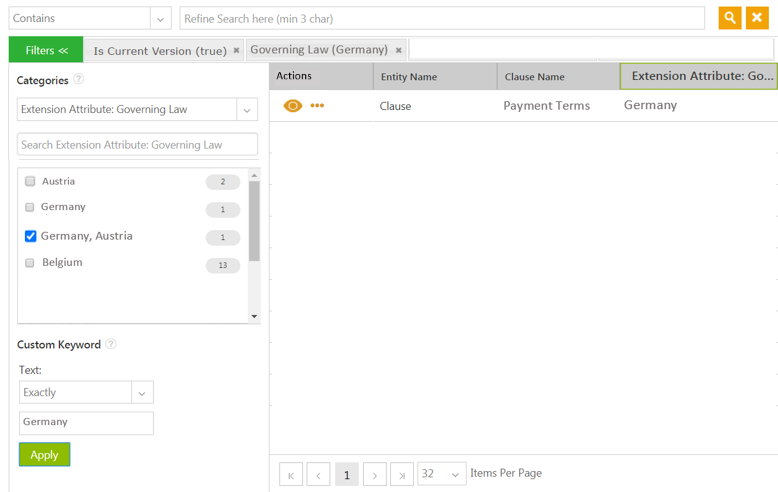This screenshot has width=778, height=492.
Task: Click the orange clear search X button
Action: (x=757, y=18)
